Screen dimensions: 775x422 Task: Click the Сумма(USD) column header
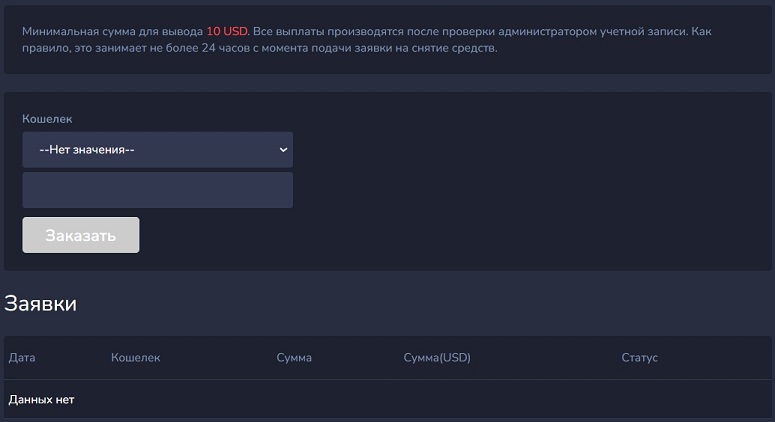(x=436, y=358)
